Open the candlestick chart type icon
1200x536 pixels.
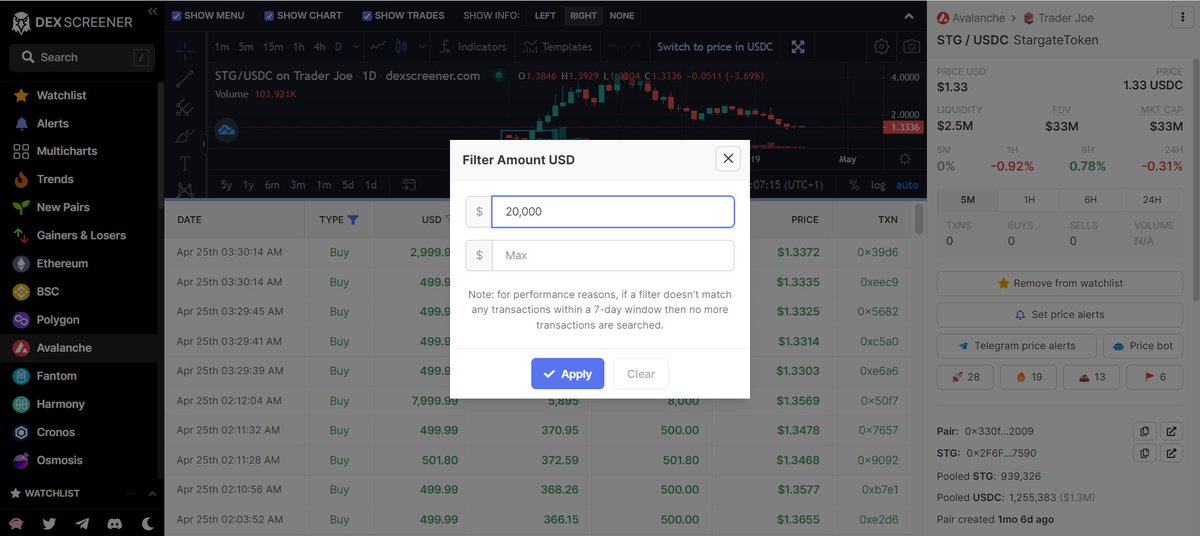click(x=401, y=46)
